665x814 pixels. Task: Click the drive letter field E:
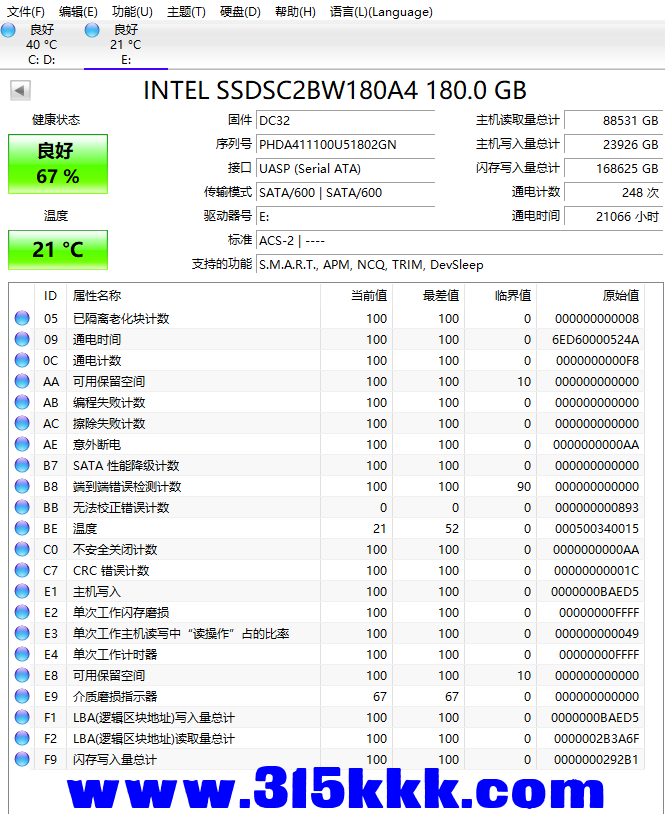click(345, 216)
